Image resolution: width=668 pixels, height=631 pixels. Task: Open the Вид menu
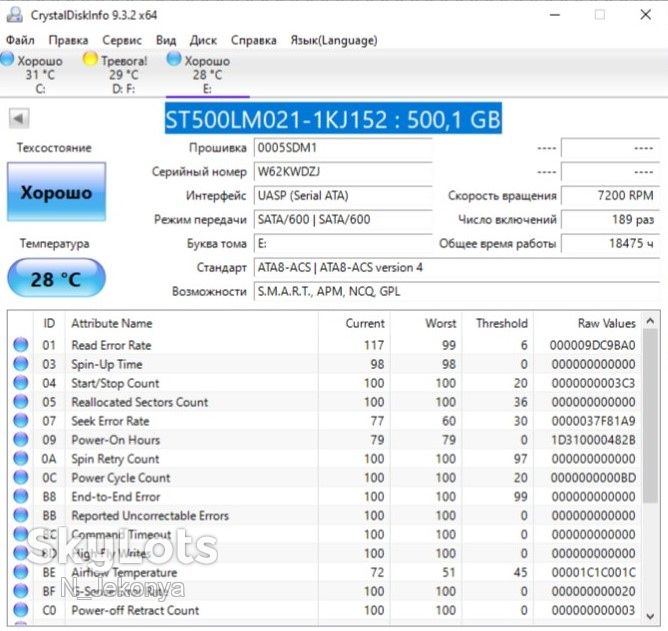coord(166,40)
